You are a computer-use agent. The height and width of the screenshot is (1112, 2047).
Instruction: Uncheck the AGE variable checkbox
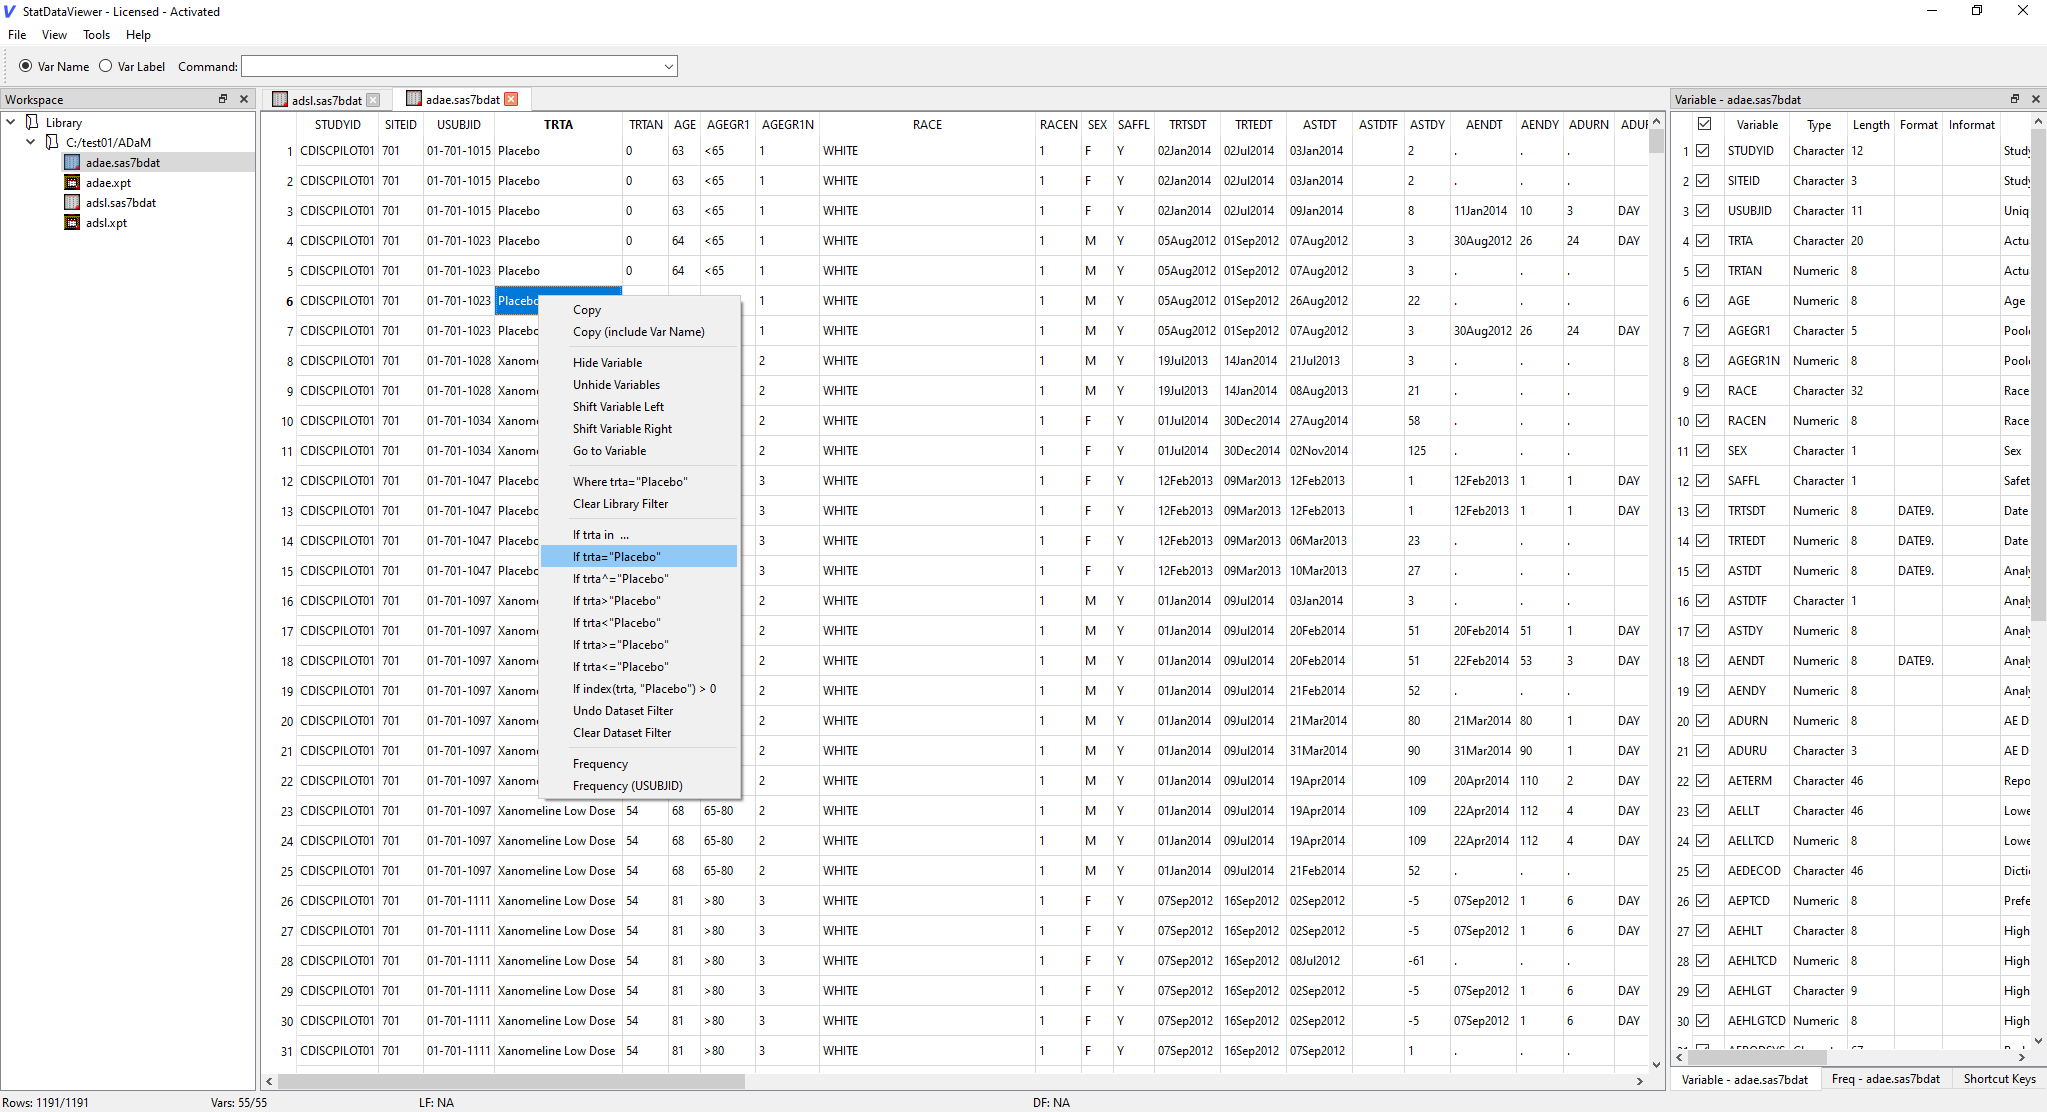pyautogui.click(x=1703, y=301)
